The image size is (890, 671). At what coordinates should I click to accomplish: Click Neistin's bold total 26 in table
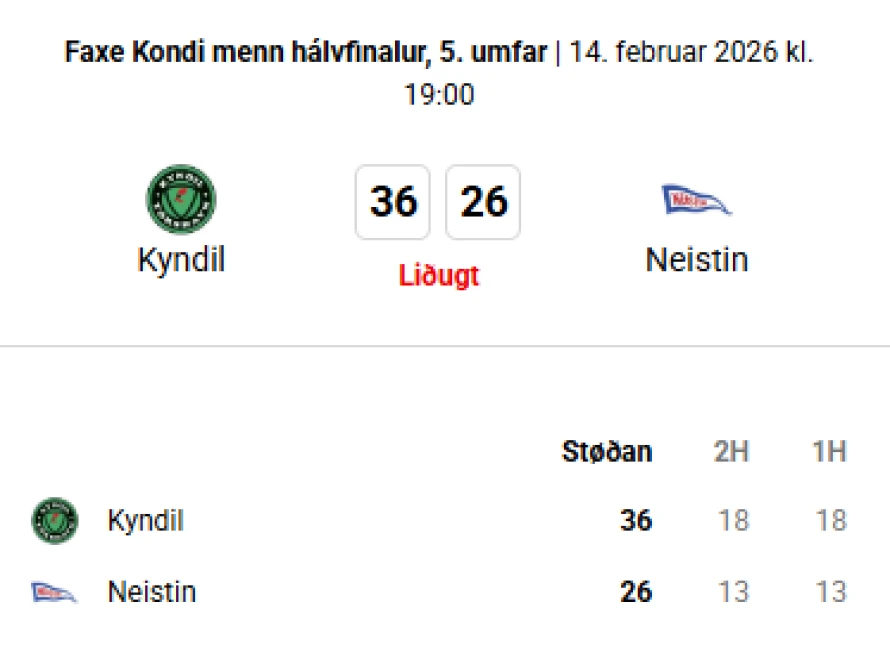point(635,592)
